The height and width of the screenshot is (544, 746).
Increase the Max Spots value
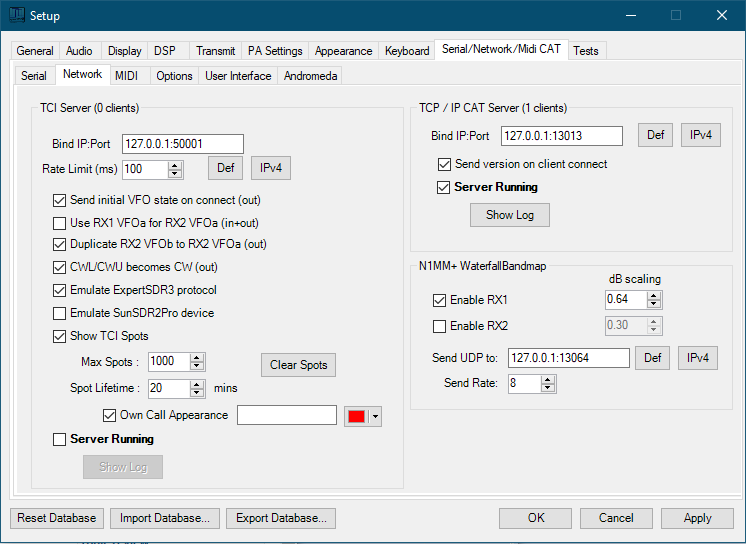(x=197, y=357)
